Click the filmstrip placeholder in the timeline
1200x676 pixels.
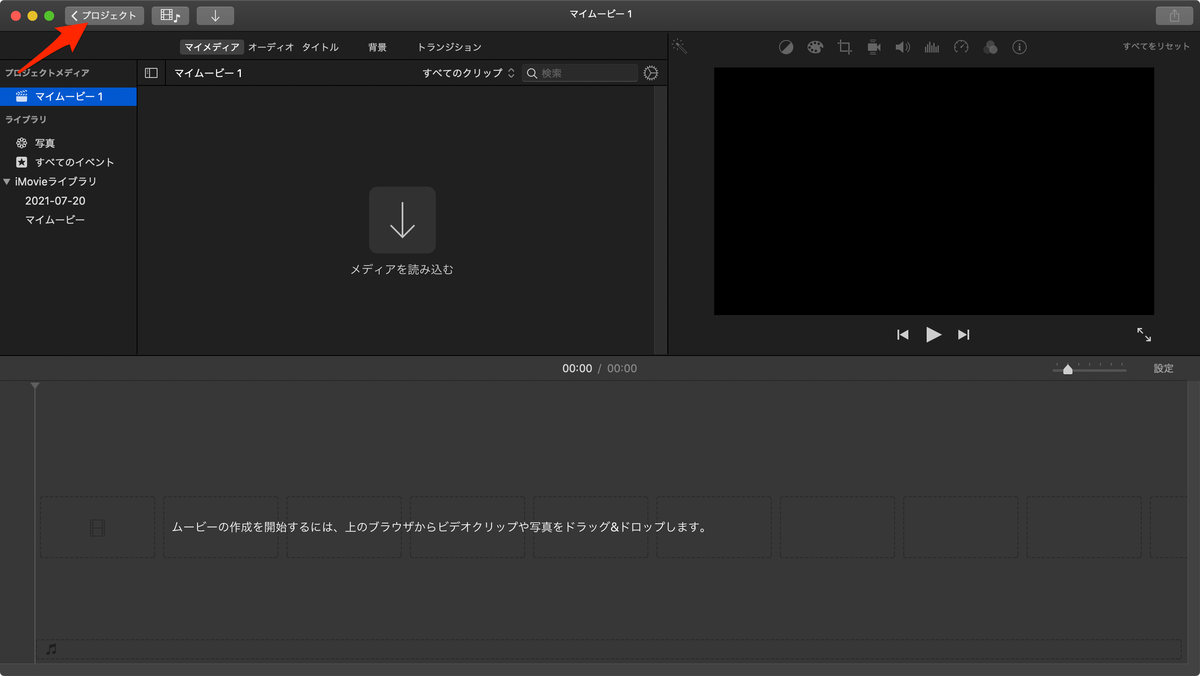tap(97, 527)
